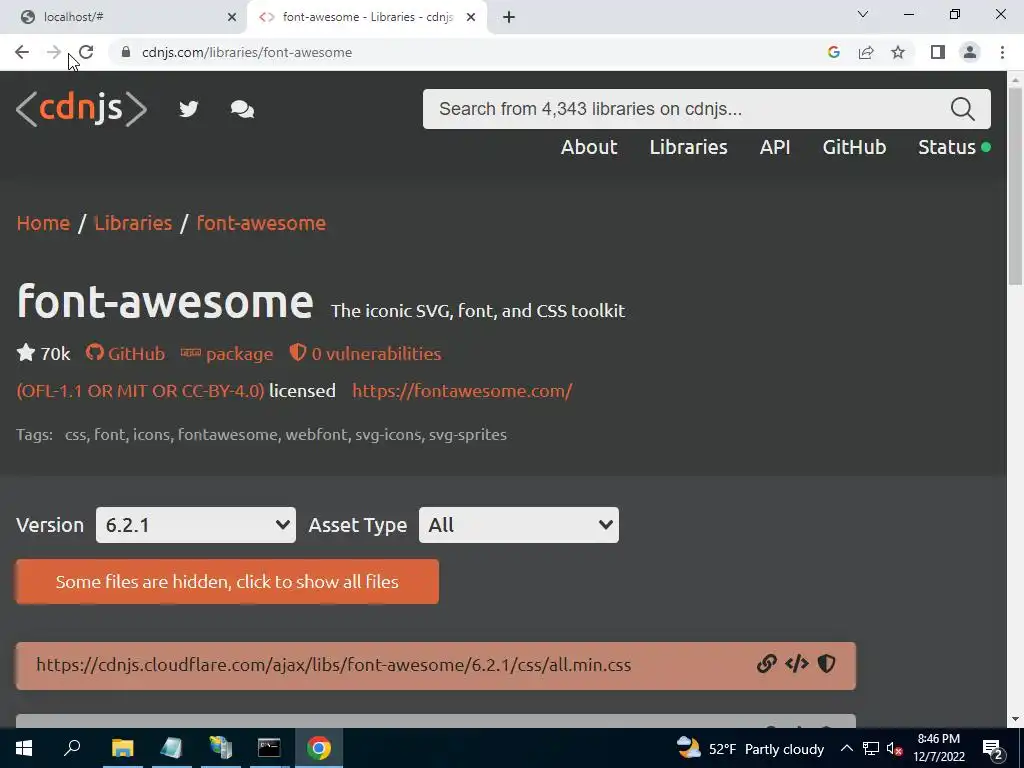This screenshot has width=1024, height=768.
Task: Select the font-awesome Libraries tab
Action: pos(366,17)
